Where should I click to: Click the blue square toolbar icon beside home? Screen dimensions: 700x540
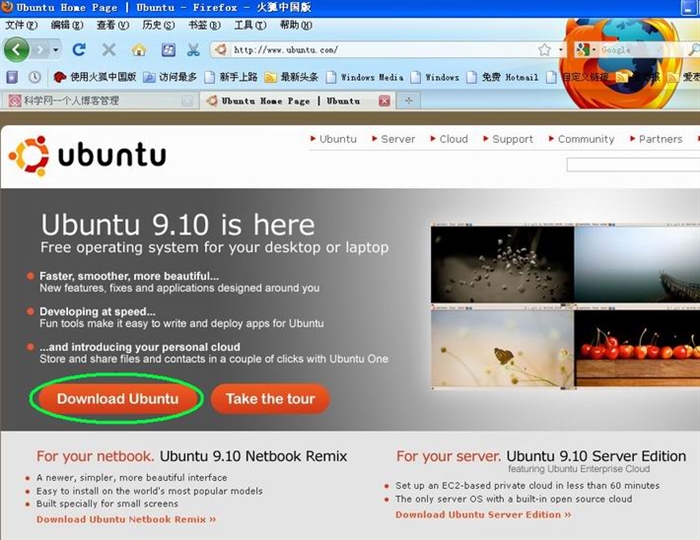[168, 50]
